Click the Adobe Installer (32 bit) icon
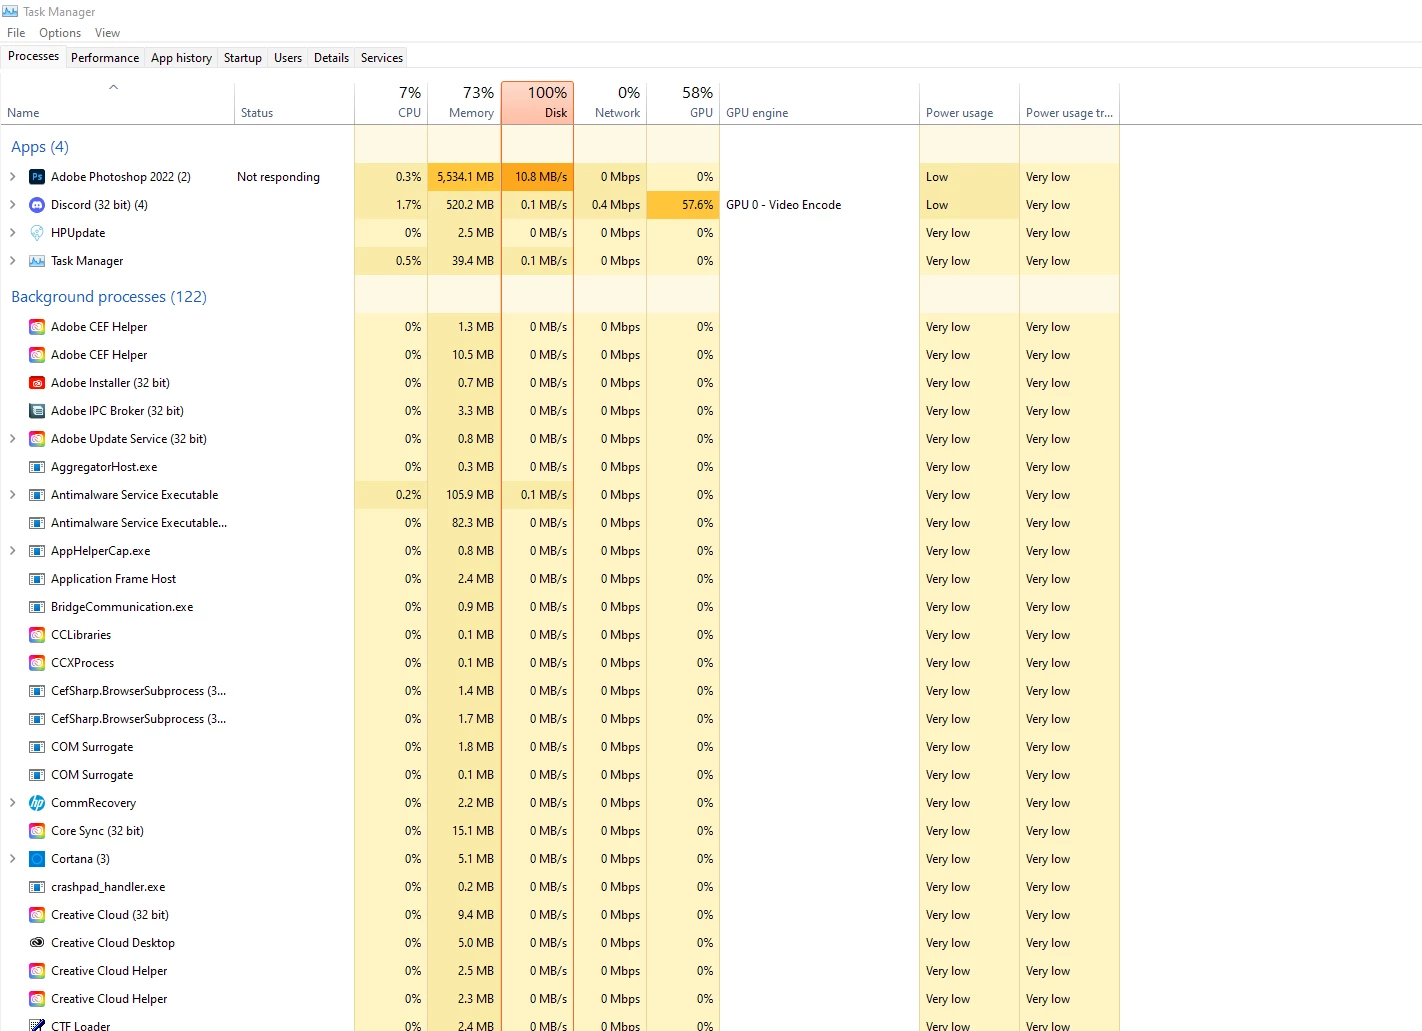Viewport: 1422px width, 1031px height. click(x=37, y=383)
